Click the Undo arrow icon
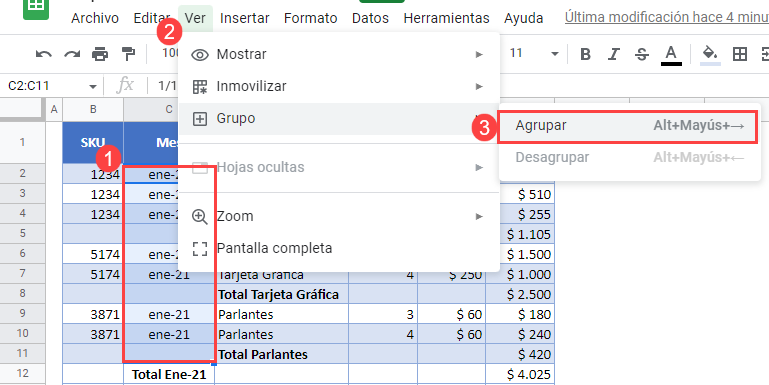This screenshot has height=385, width=769. click(x=44, y=54)
